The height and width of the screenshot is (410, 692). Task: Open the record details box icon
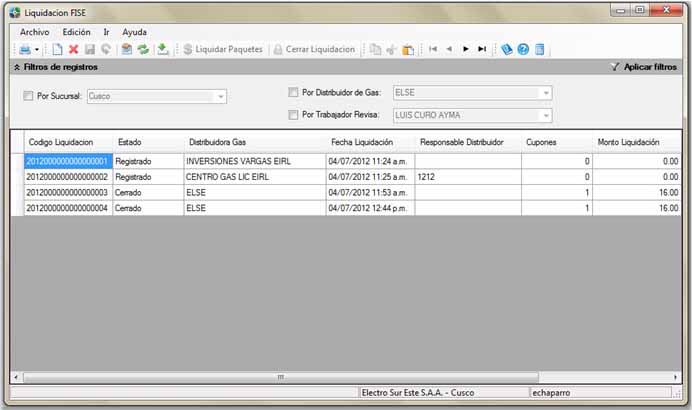[127, 49]
